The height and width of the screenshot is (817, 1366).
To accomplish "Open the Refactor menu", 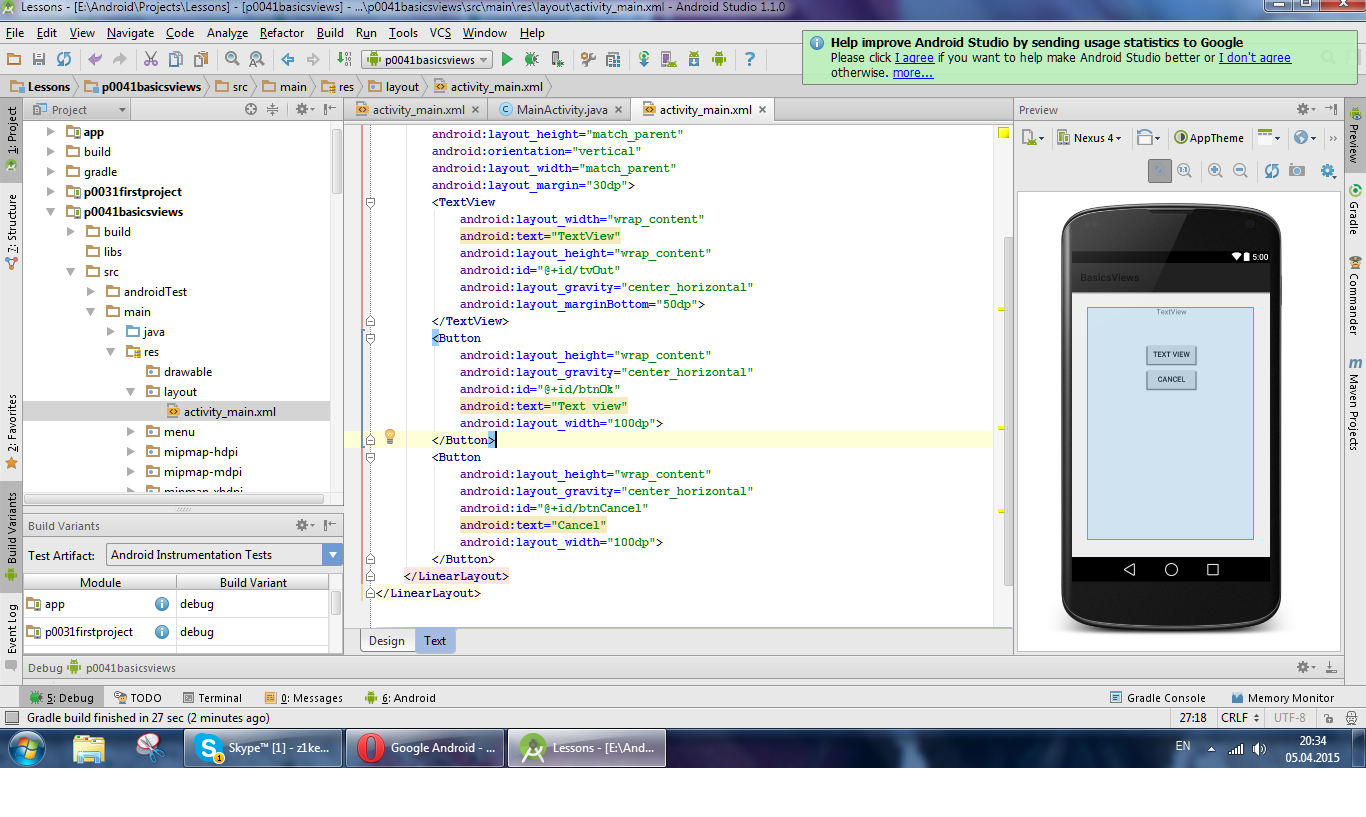I will [x=282, y=33].
